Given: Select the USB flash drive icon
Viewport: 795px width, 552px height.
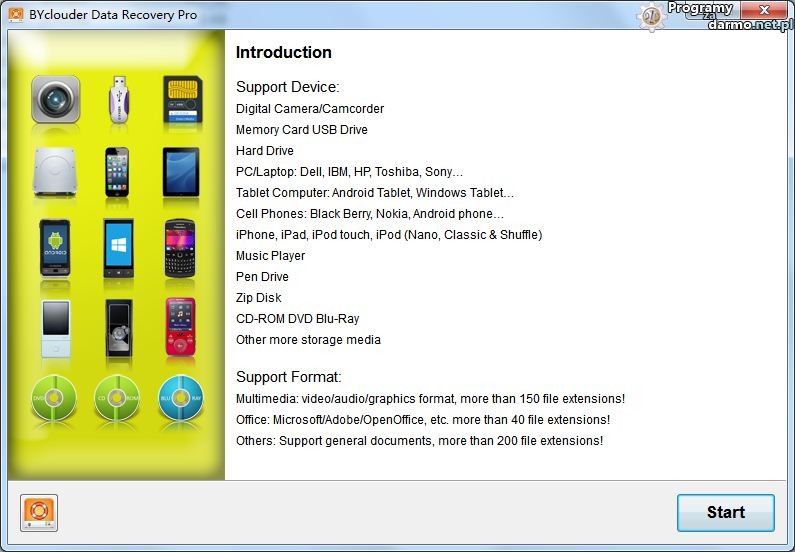Looking at the screenshot, I should pos(118,99).
